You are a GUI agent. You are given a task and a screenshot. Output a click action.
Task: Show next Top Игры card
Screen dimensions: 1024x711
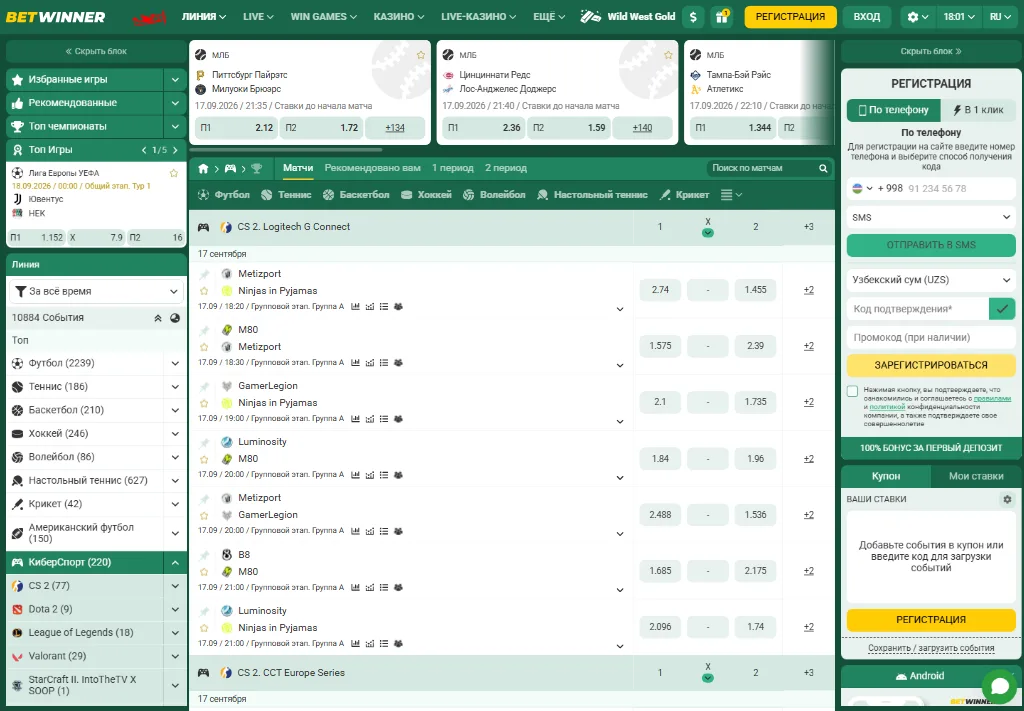click(174, 150)
